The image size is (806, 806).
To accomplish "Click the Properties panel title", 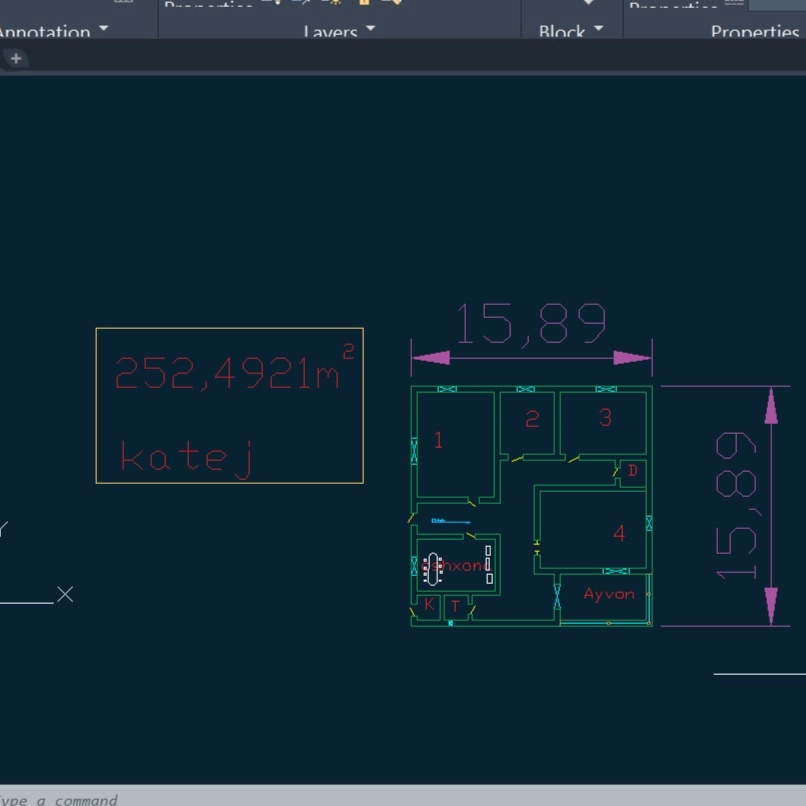I will tap(754, 32).
